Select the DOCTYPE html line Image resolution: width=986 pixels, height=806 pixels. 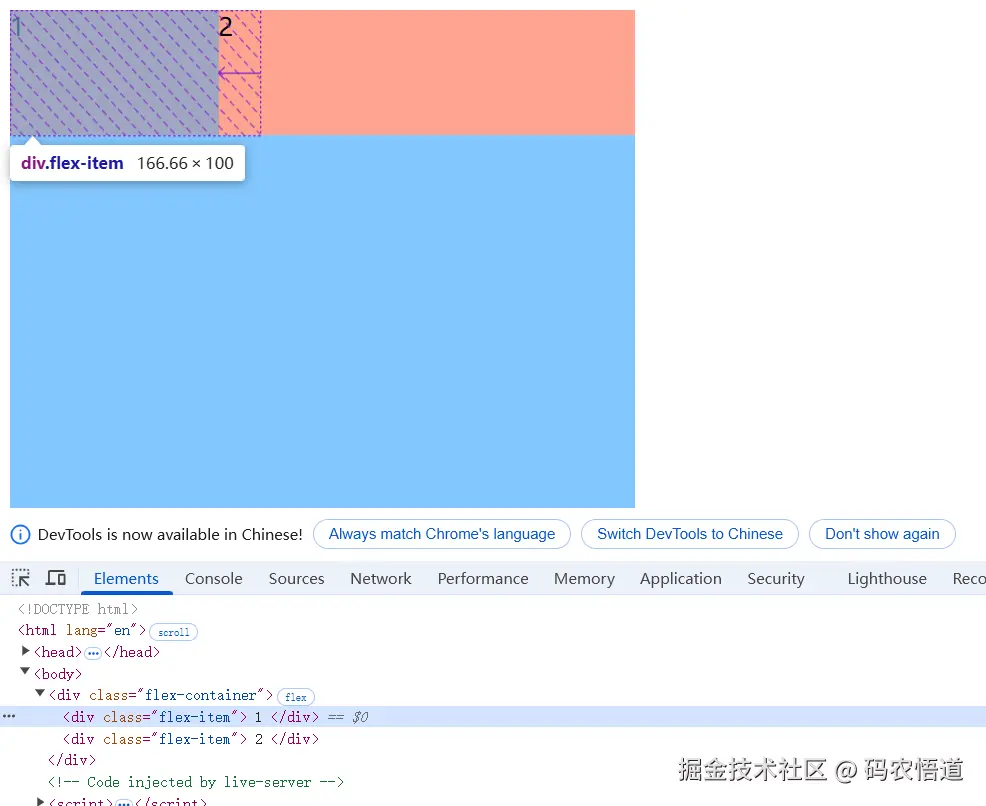(x=77, y=609)
